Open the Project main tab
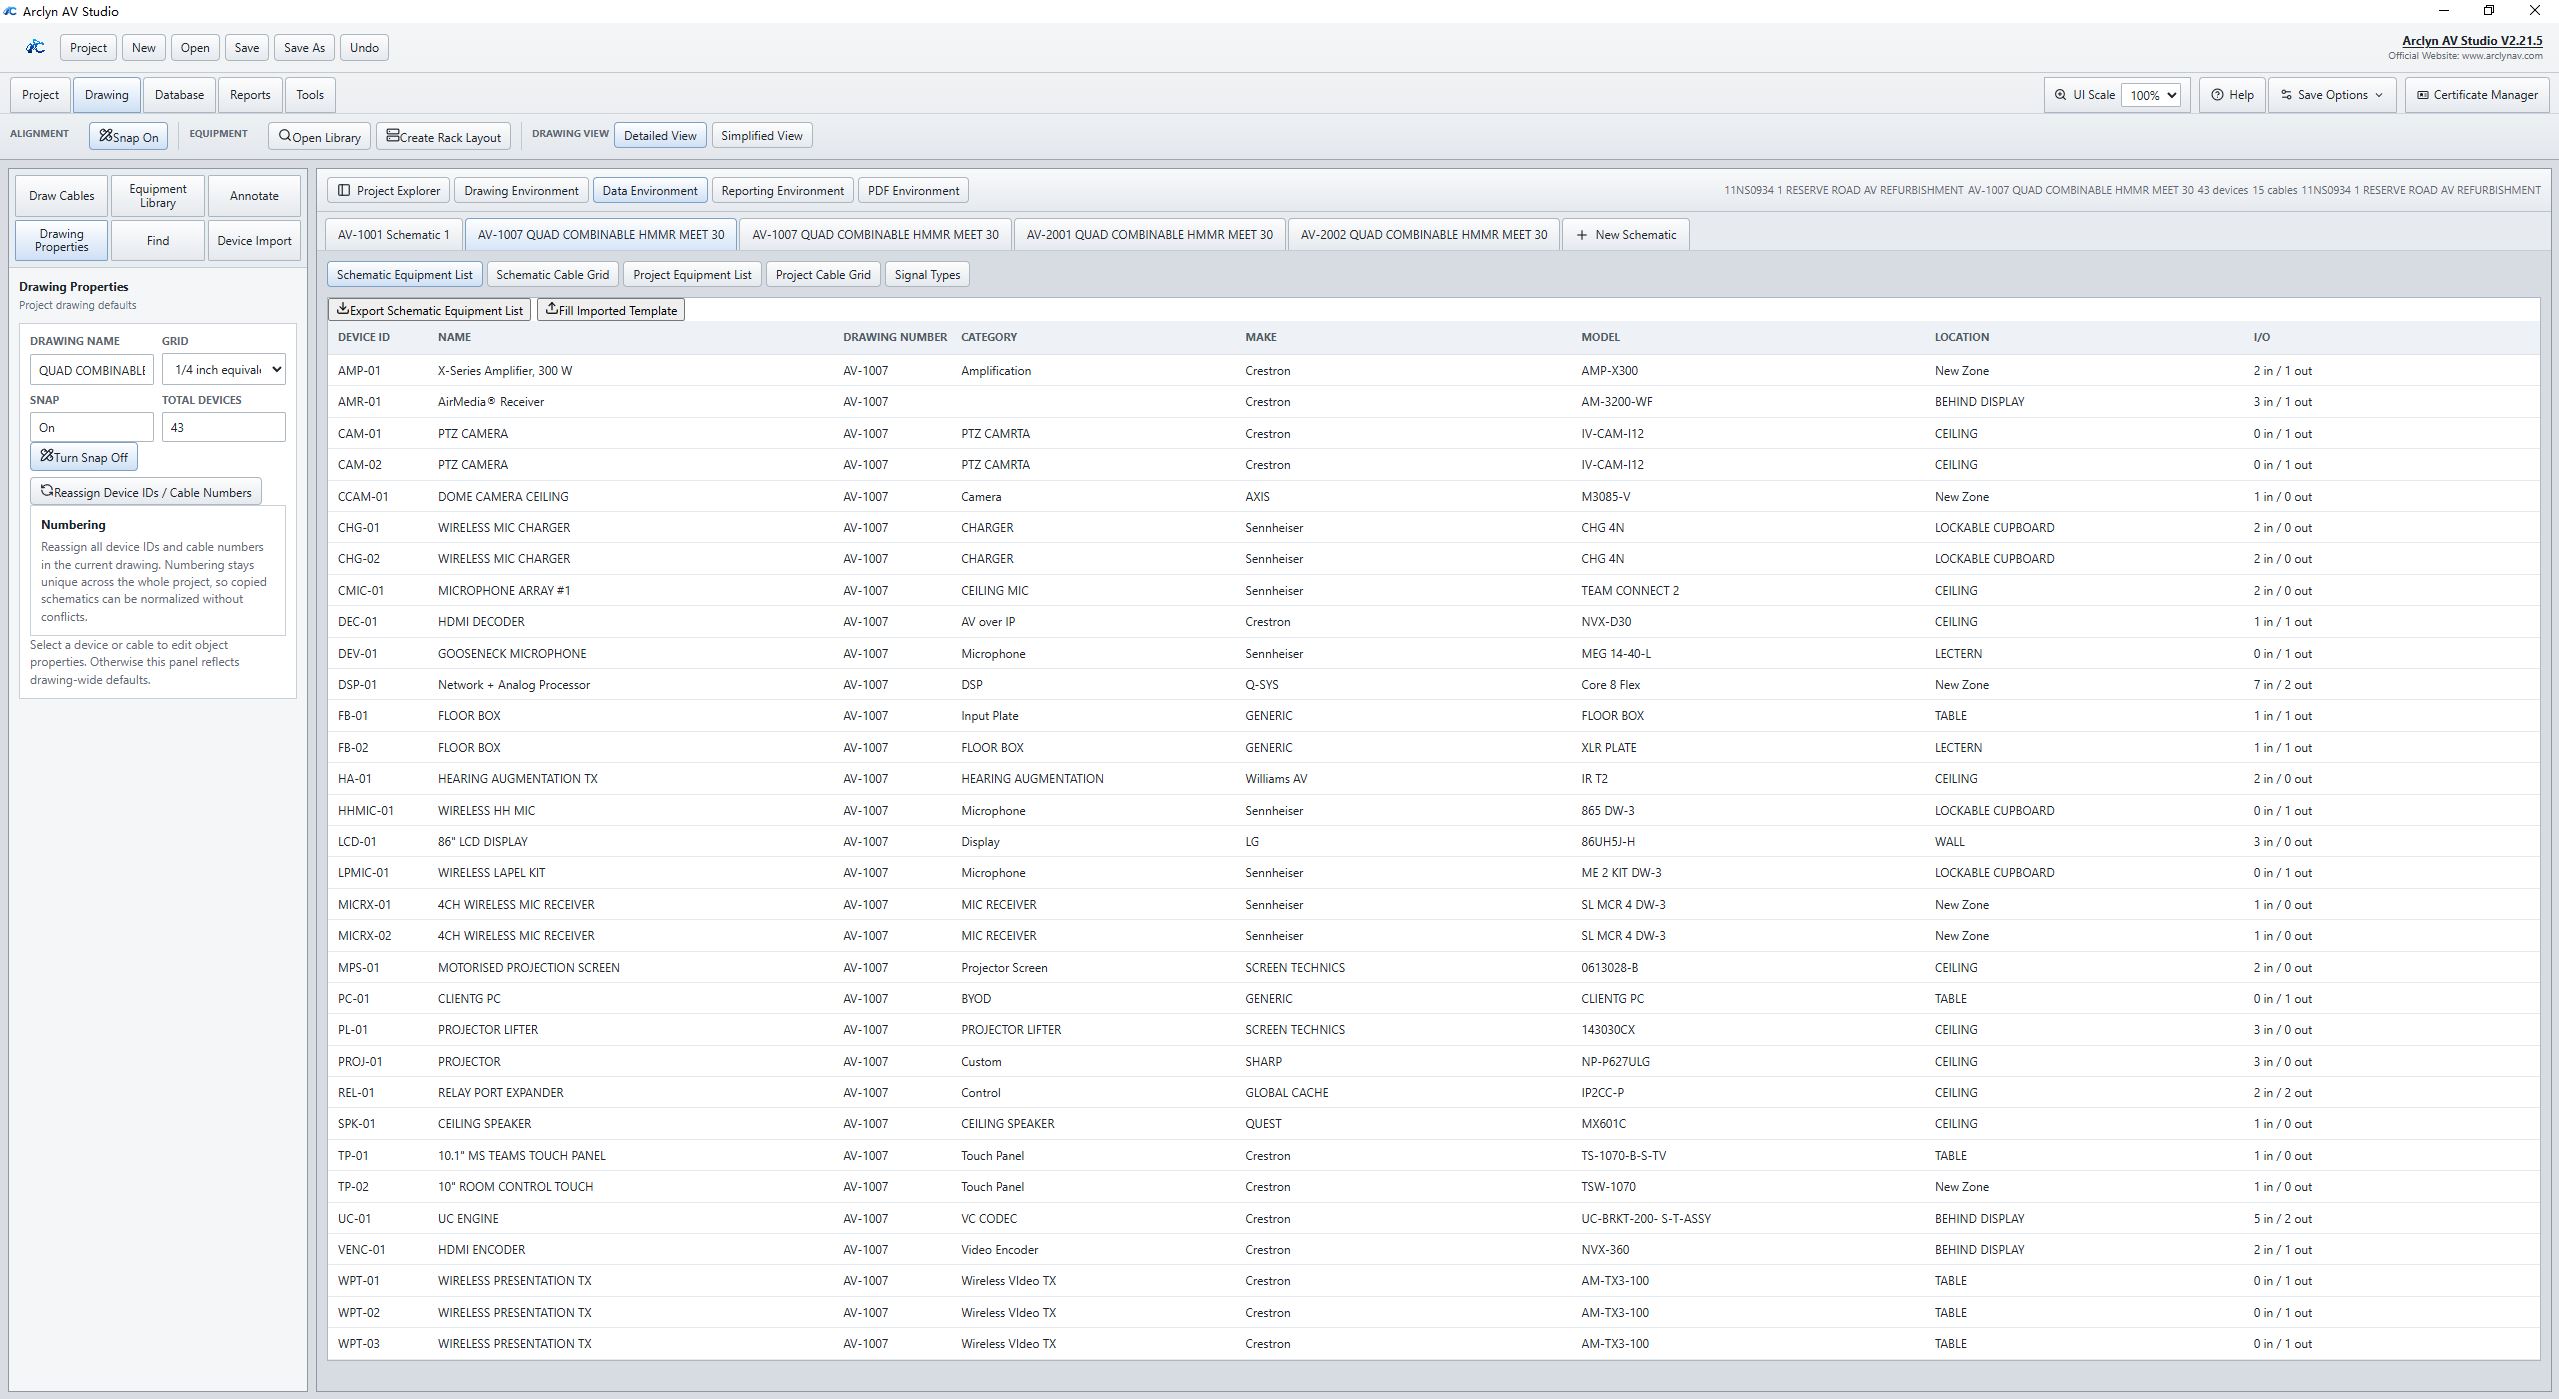The image size is (2559, 1399). point(40,95)
